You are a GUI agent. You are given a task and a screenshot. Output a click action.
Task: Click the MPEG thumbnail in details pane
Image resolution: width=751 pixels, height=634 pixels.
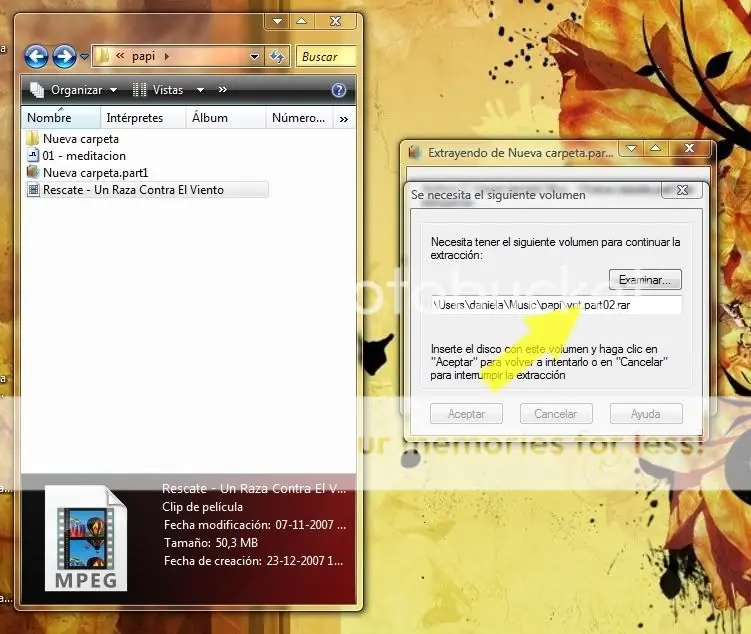86,538
